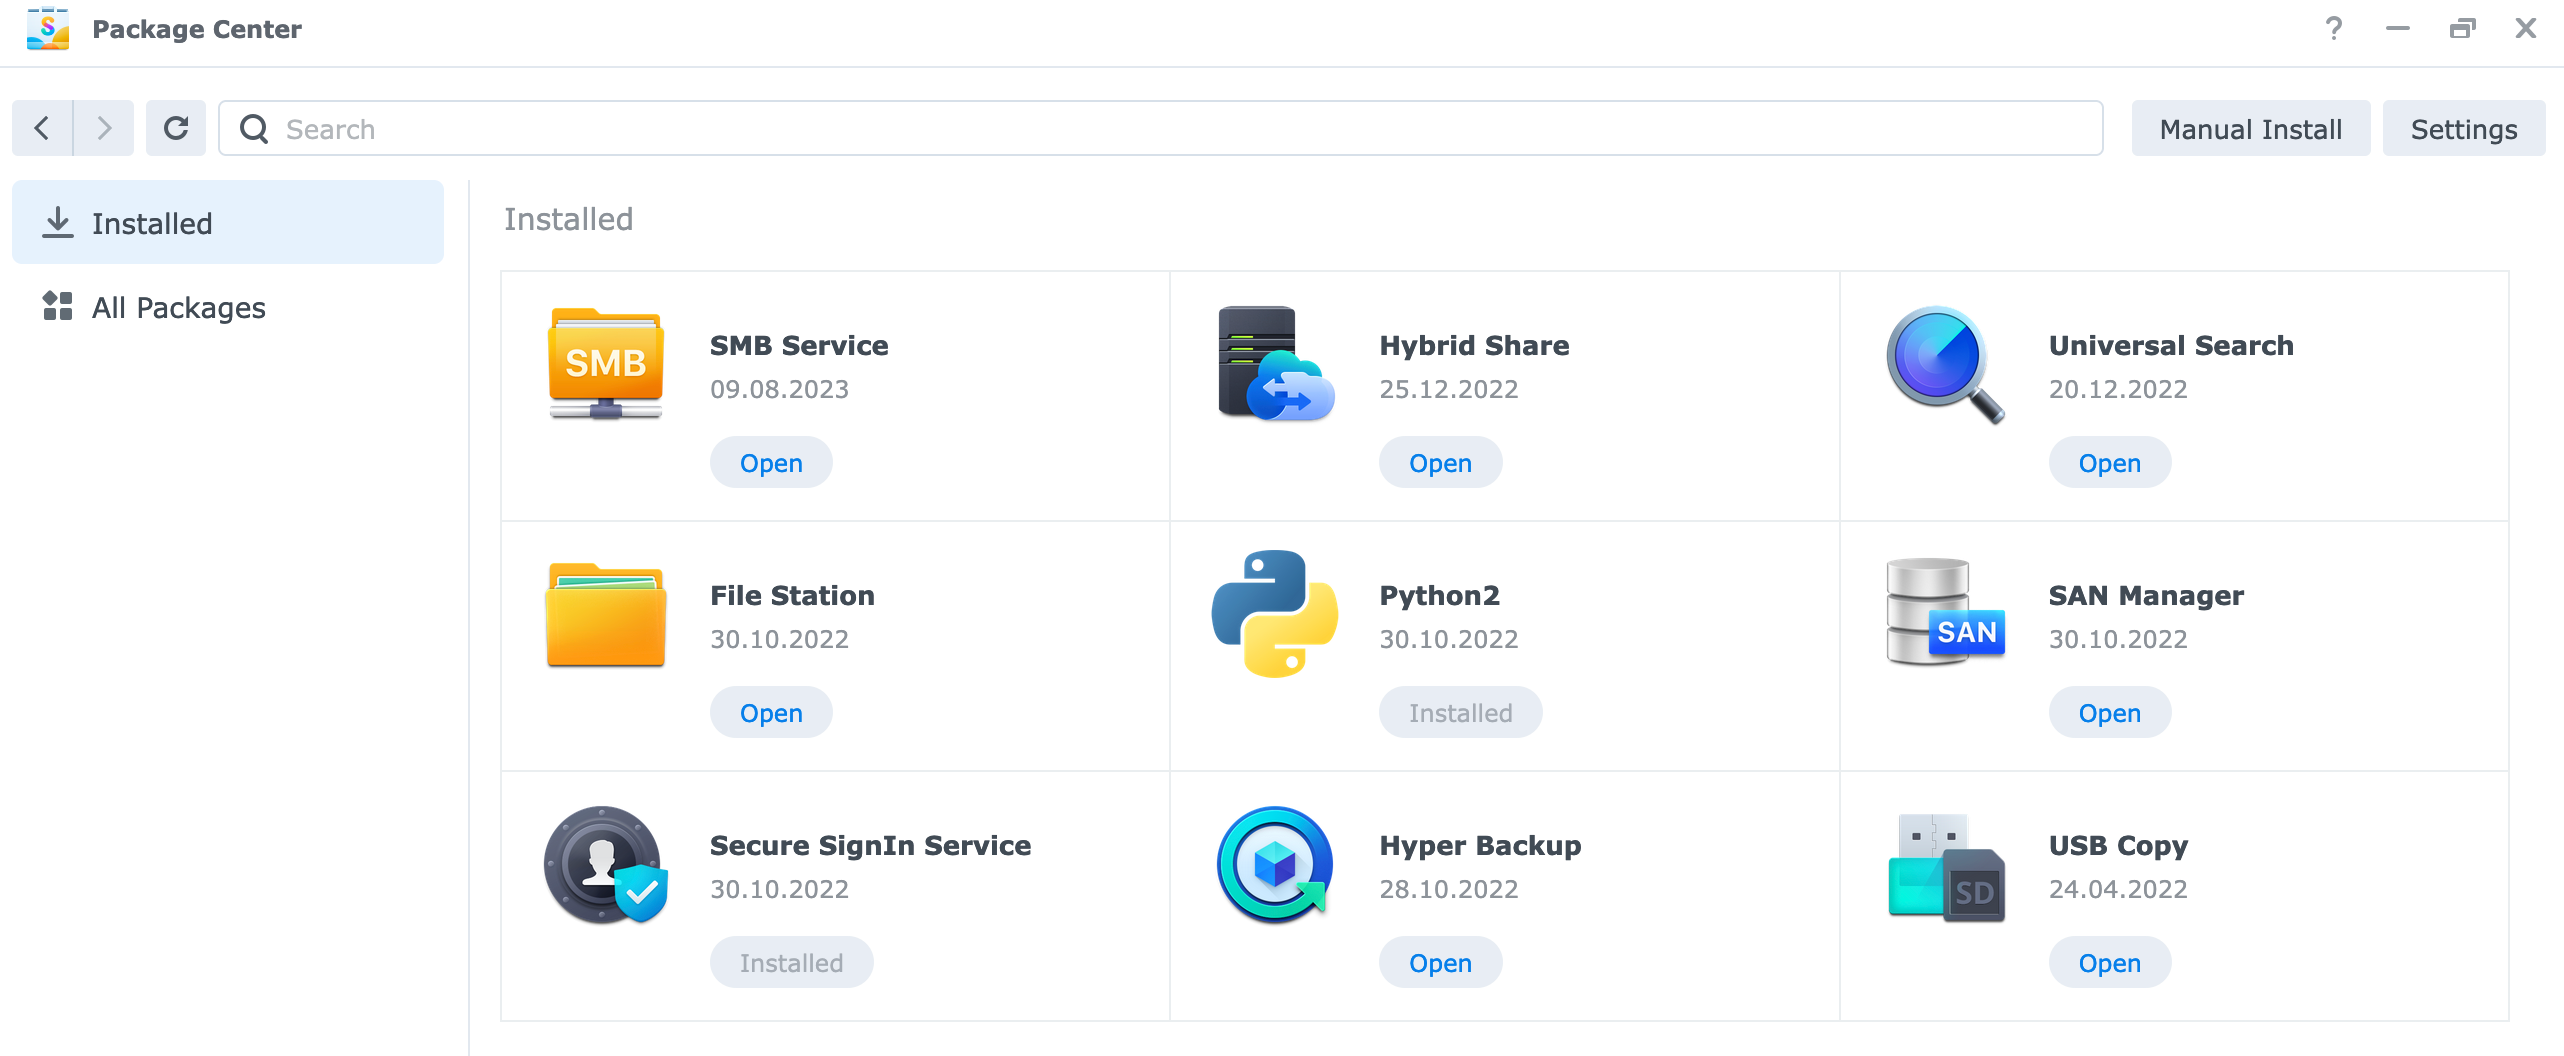Viewport: 2564px width, 1056px height.
Task: Click the Search input field
Action: point(1160,128)
